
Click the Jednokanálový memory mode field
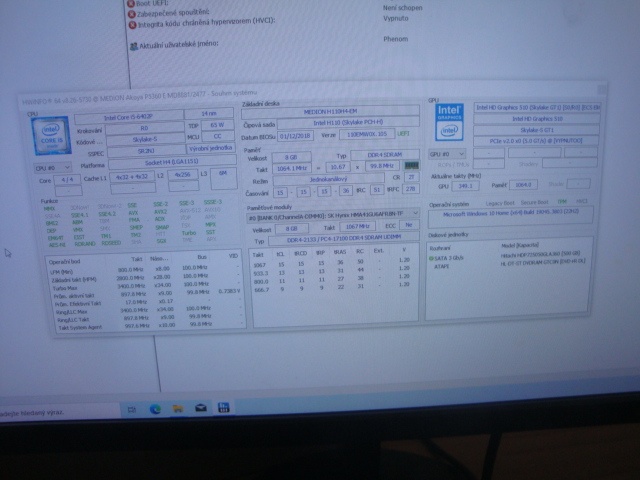click(328, 179)
